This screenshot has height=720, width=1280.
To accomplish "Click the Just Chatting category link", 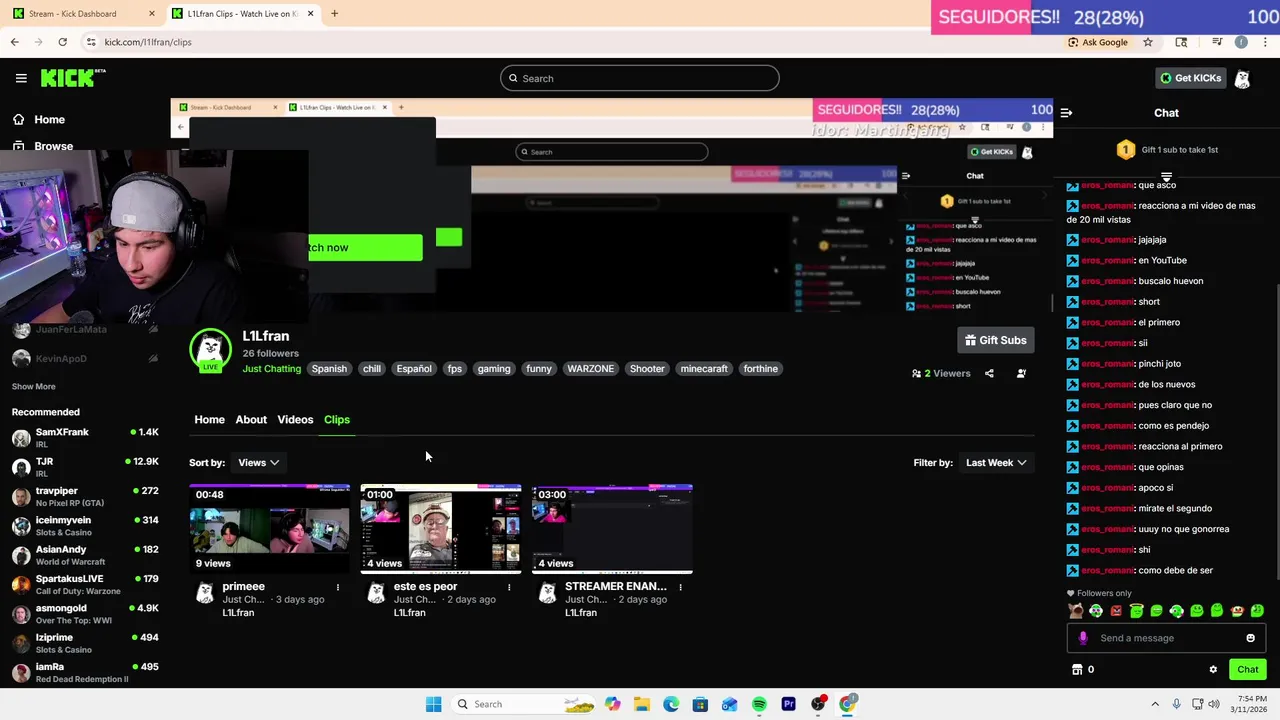I will pyautogui.click(x=271, y=369).
